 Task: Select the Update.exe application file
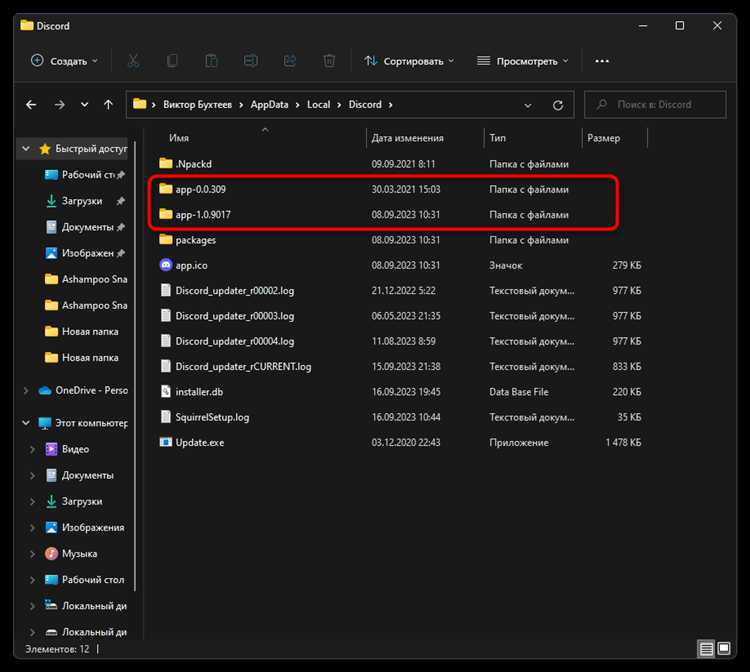pos(192,442)
